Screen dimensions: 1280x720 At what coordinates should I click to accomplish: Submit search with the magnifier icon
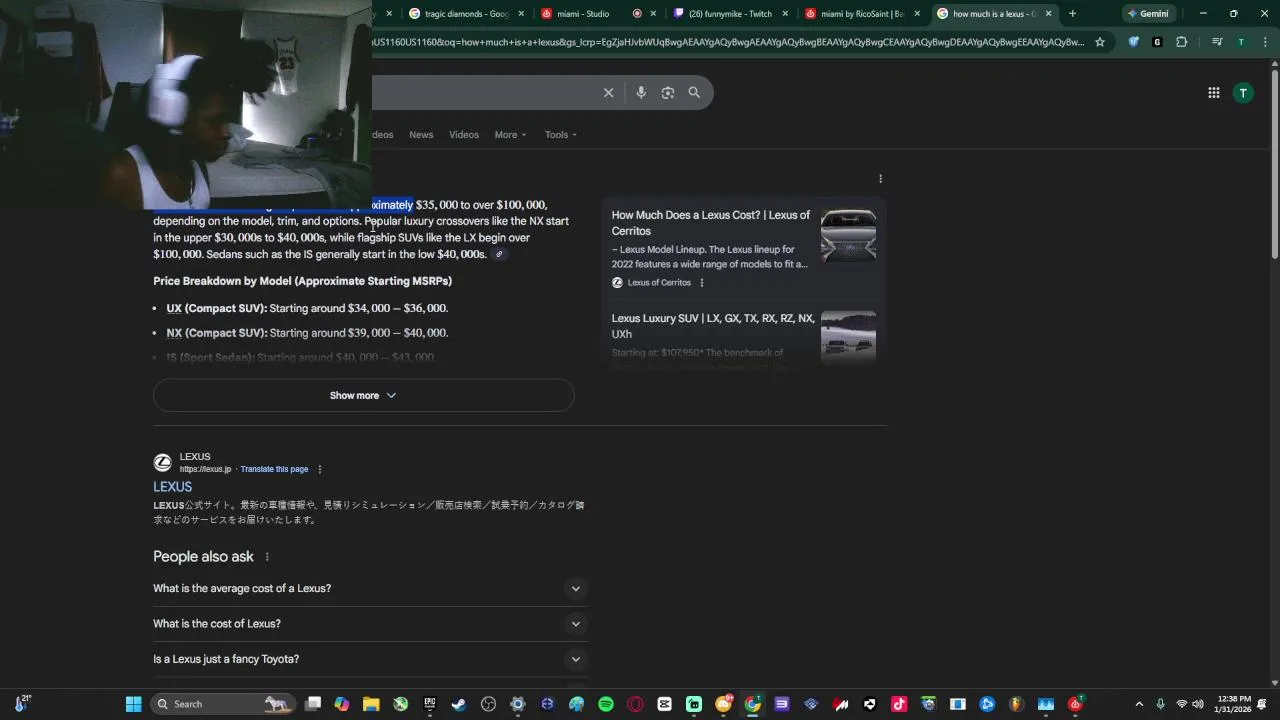[694, 93]
